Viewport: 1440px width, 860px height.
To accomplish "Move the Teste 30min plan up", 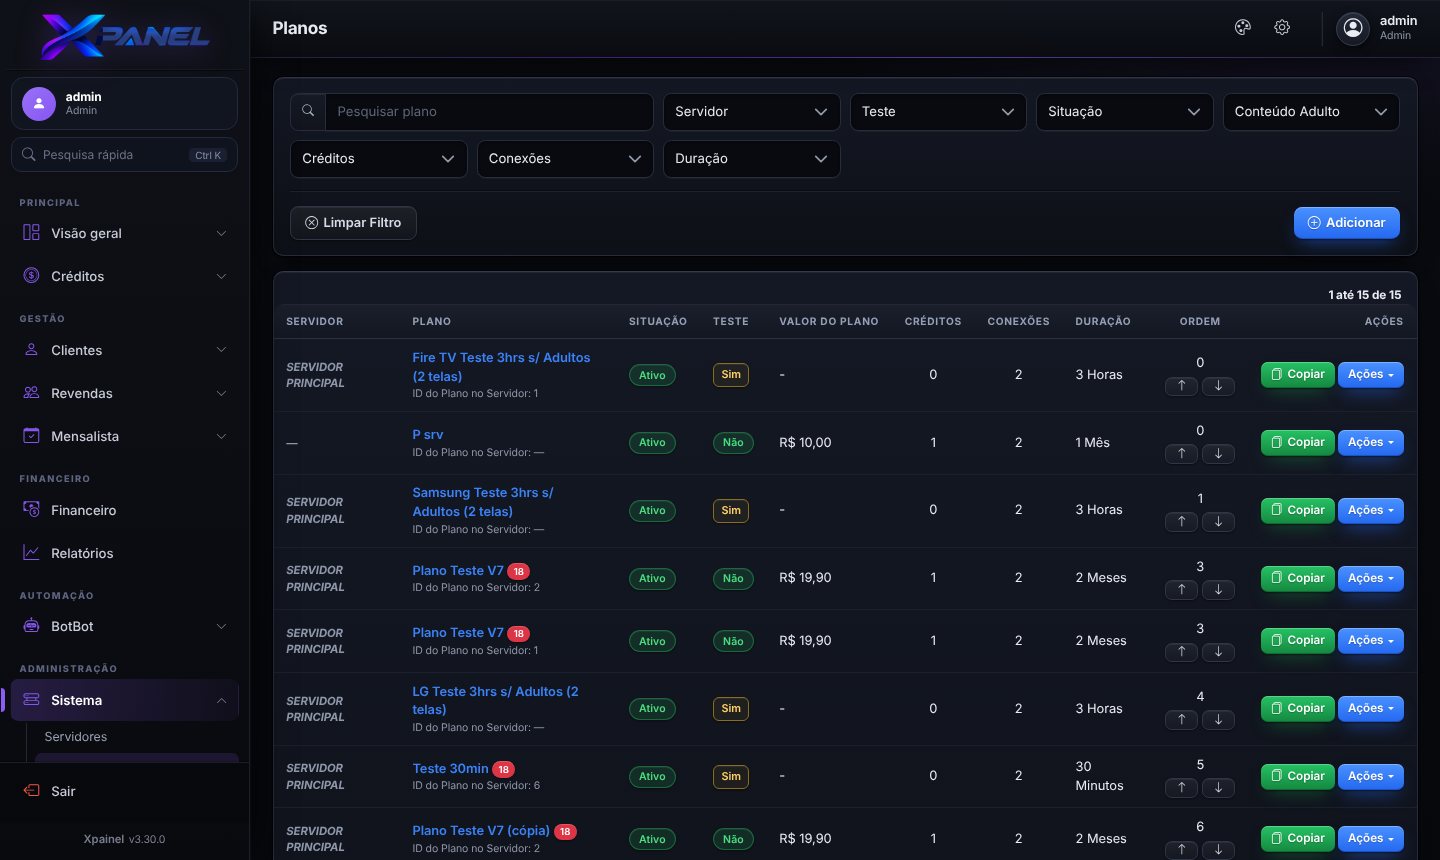I will pyautogui.click(x=1181, y=788).
